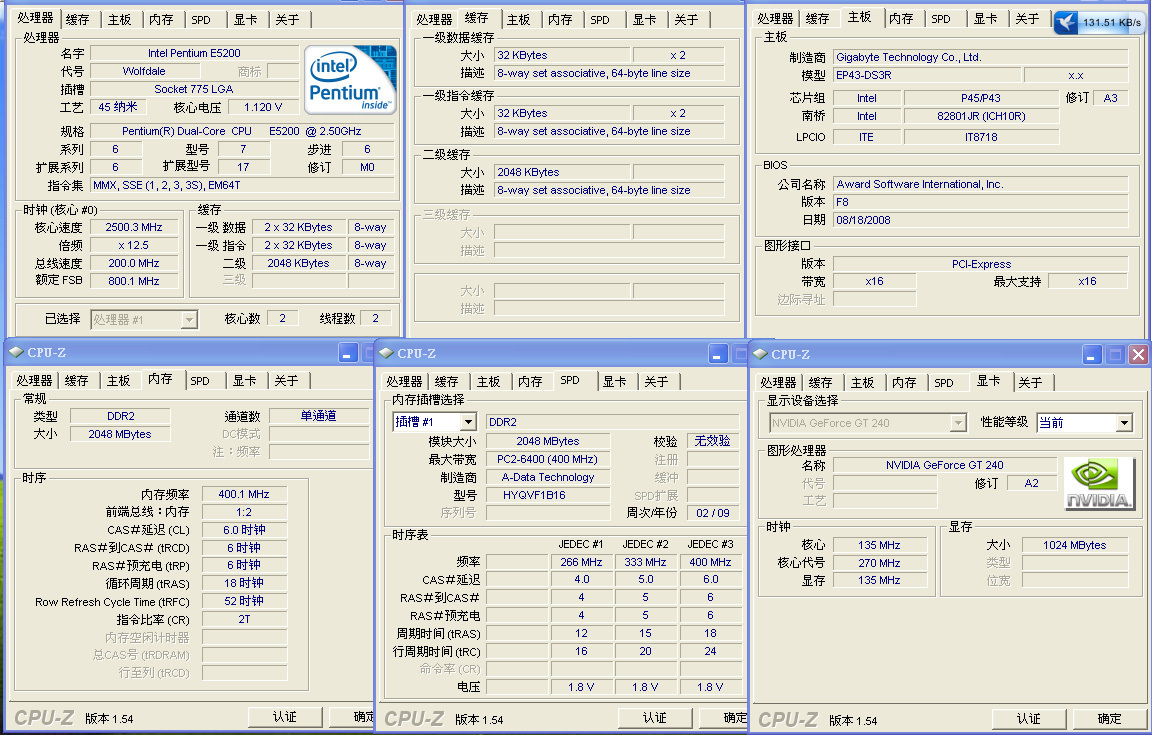Click the channel mode value "单通道"
Screen dimensions: 1152x735
coord(318,415)
